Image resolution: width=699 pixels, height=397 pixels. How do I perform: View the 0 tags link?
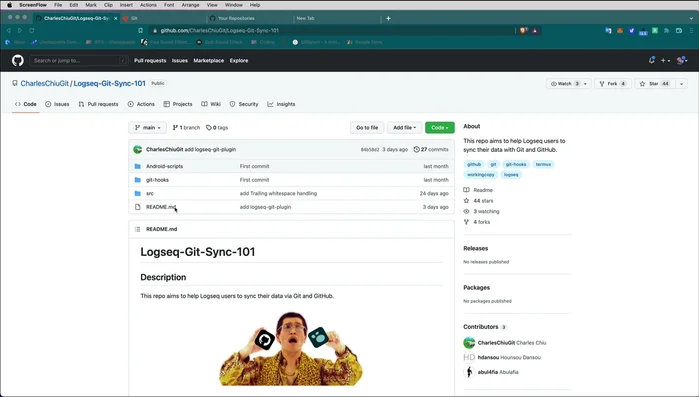(x=217, y=127)
